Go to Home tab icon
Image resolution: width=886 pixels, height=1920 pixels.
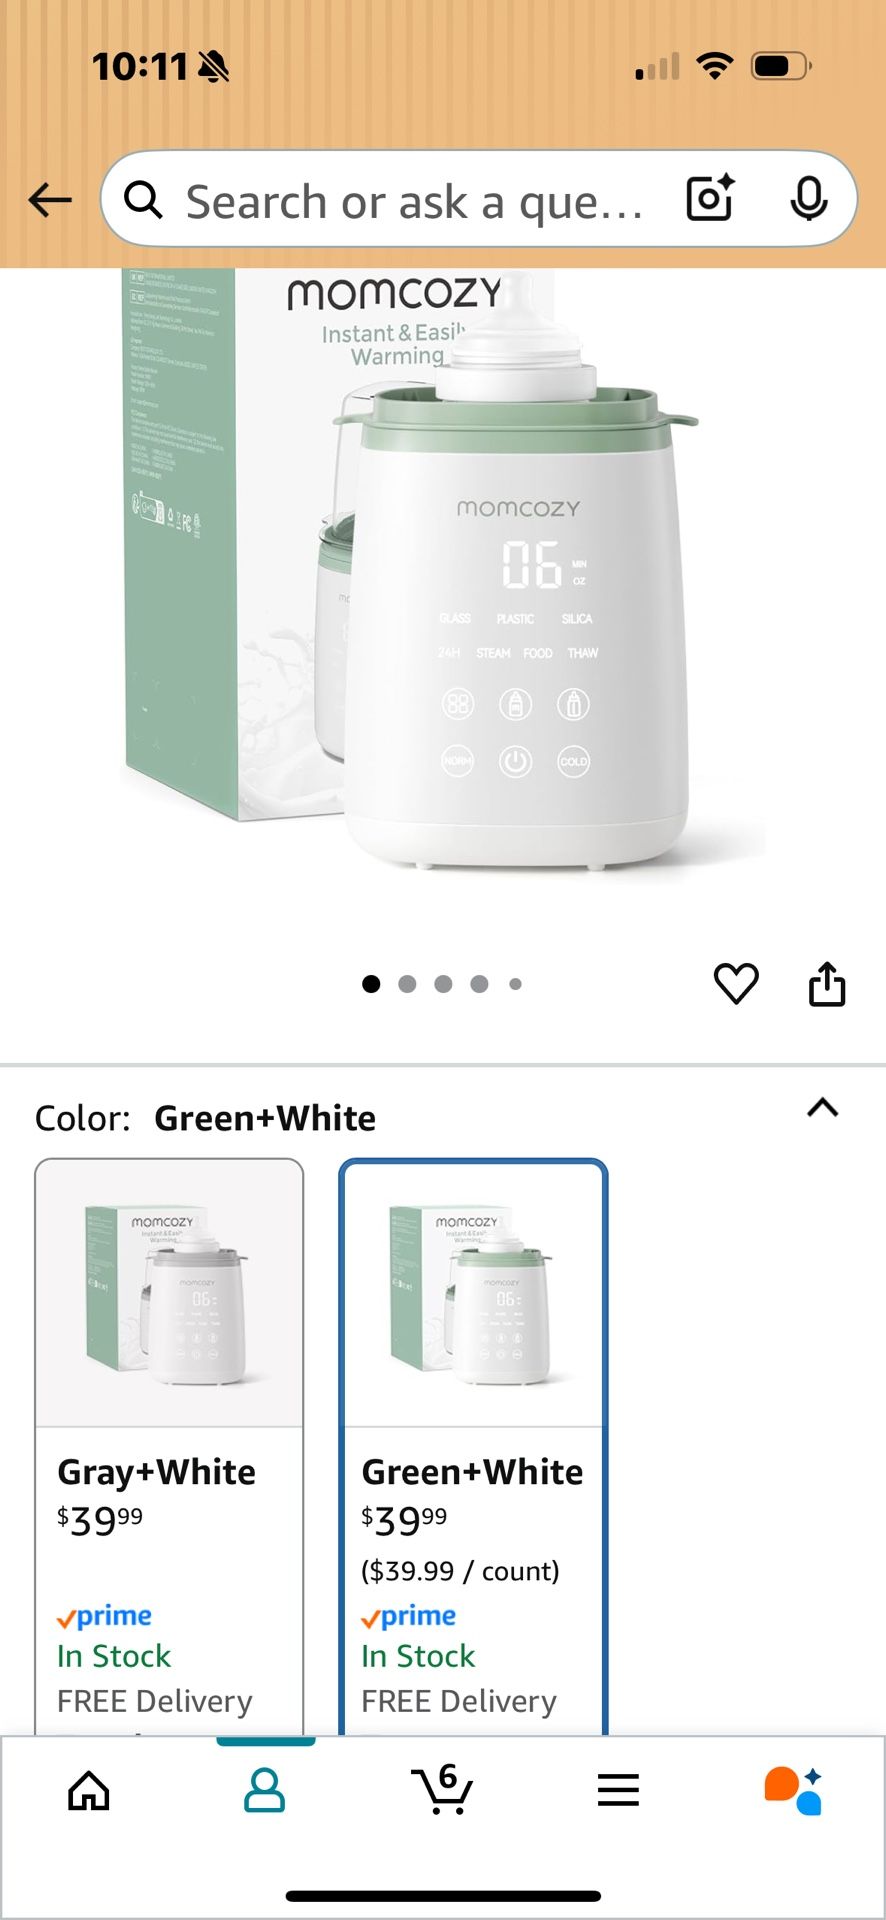click(x=89, y=1790)
